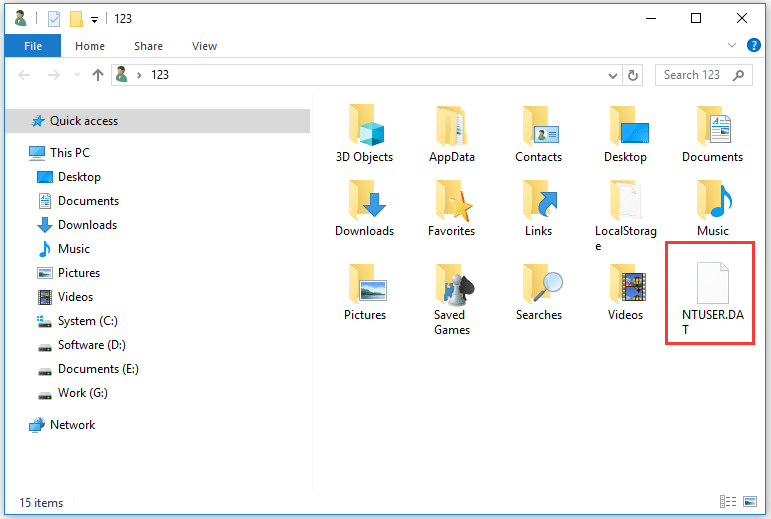The image size is (771, 519).
Task: Switch to large icons view layout
Action: tap(750, 501)
